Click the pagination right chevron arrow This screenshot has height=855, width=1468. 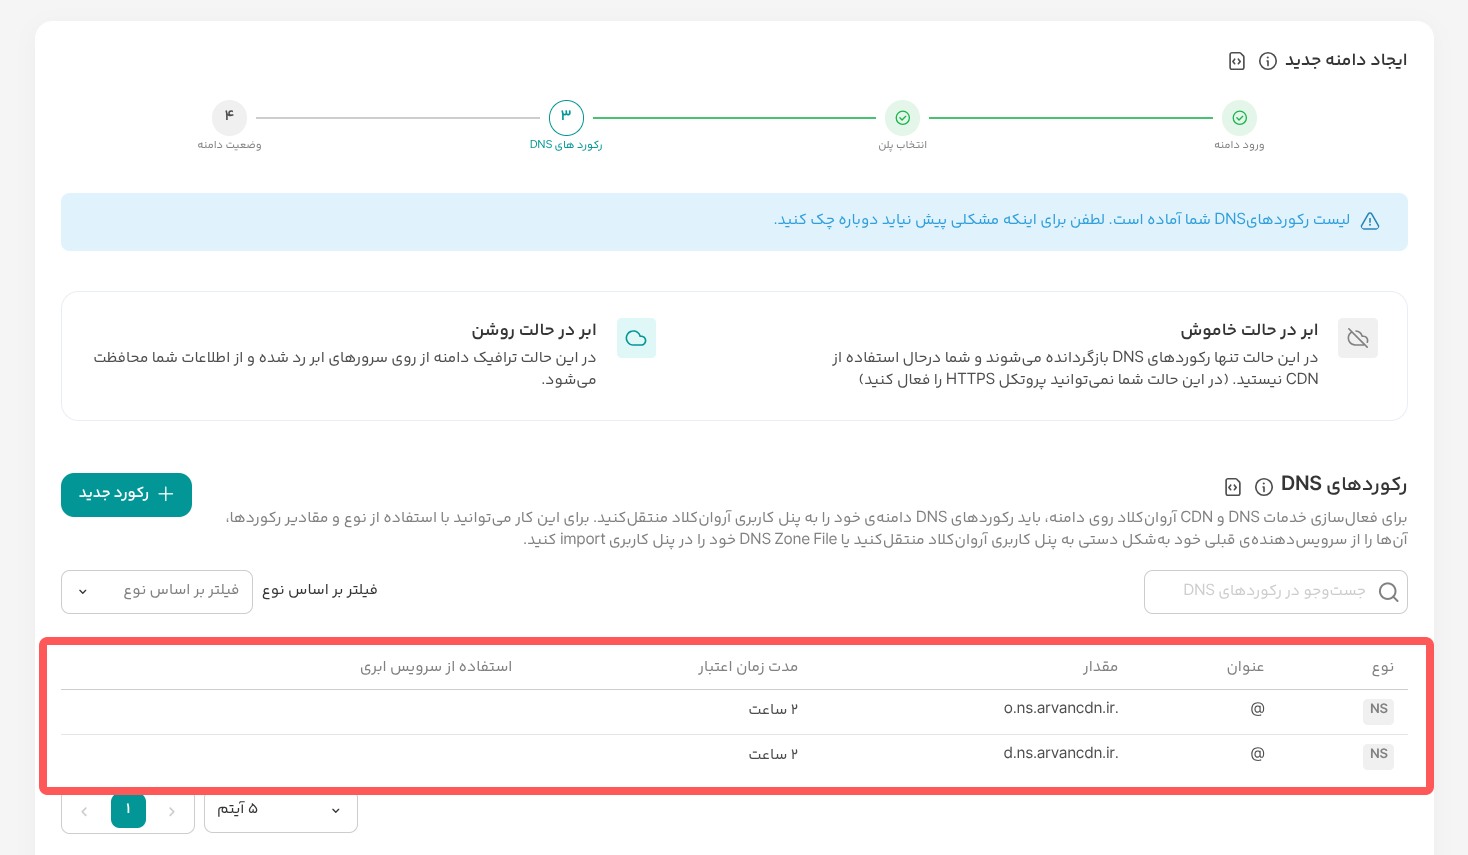point(172,811)
